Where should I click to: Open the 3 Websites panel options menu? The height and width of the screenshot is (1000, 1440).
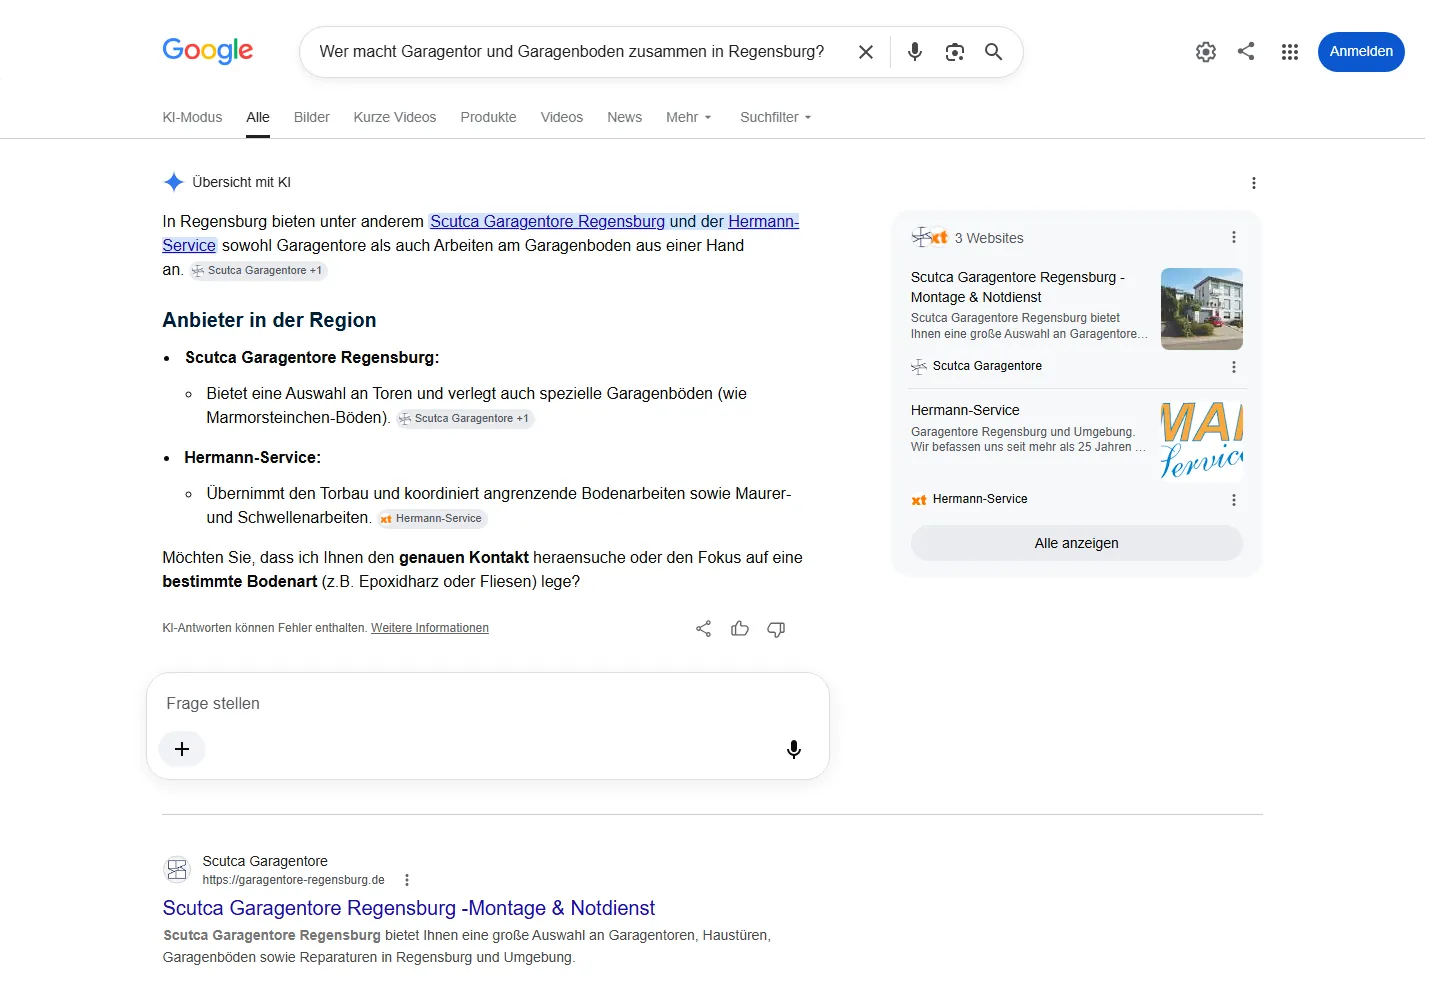(1234, 238)
